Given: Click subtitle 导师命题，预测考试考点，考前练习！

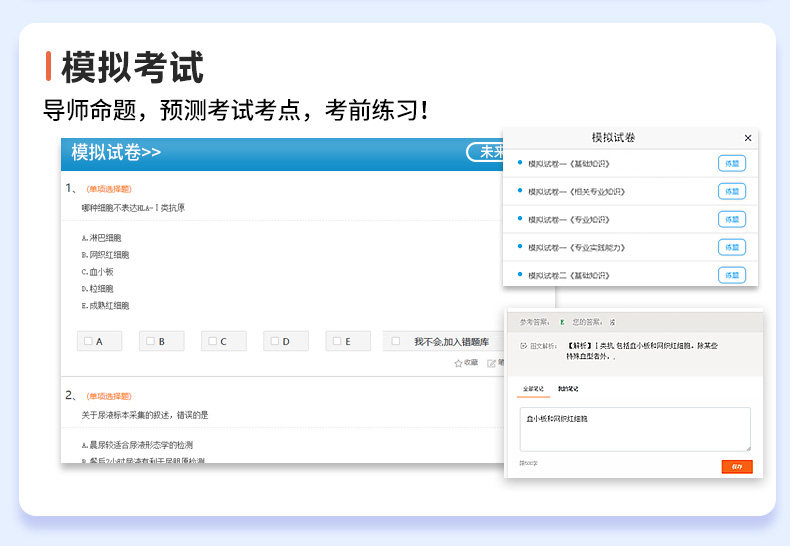Looking at the screenshot, I should (x=236, y=110).
